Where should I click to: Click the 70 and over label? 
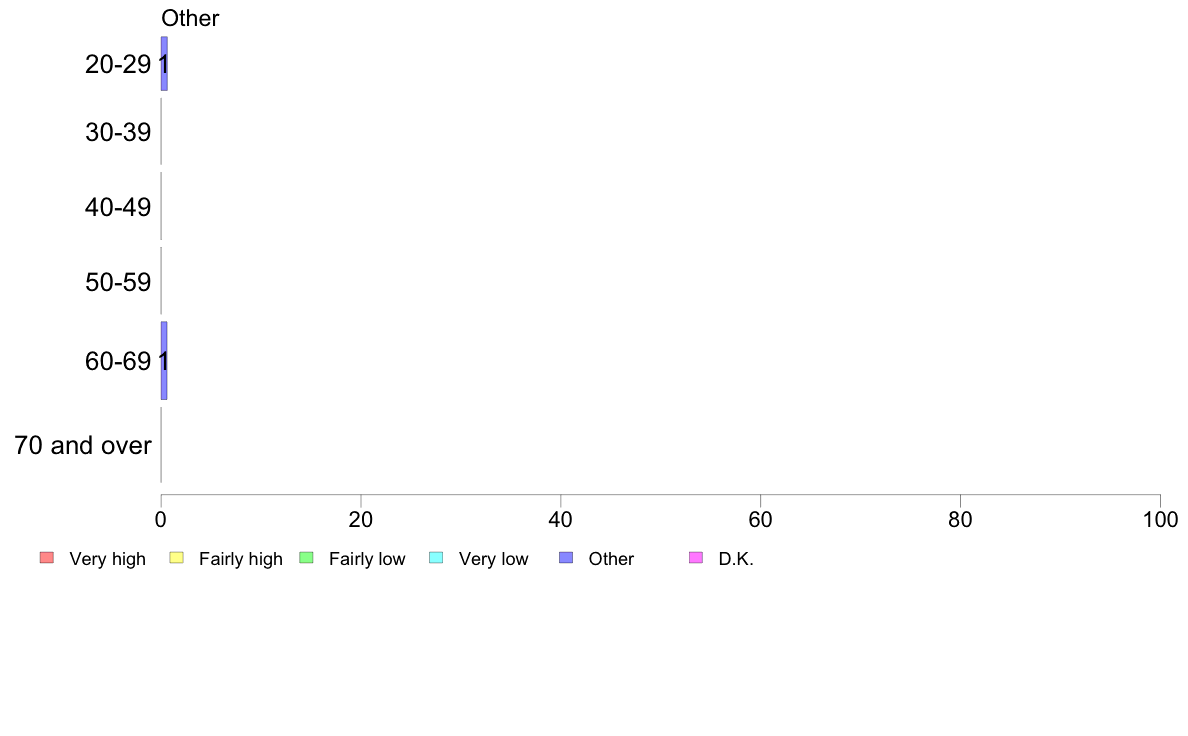pyautogui.click(x=83, y=445)
